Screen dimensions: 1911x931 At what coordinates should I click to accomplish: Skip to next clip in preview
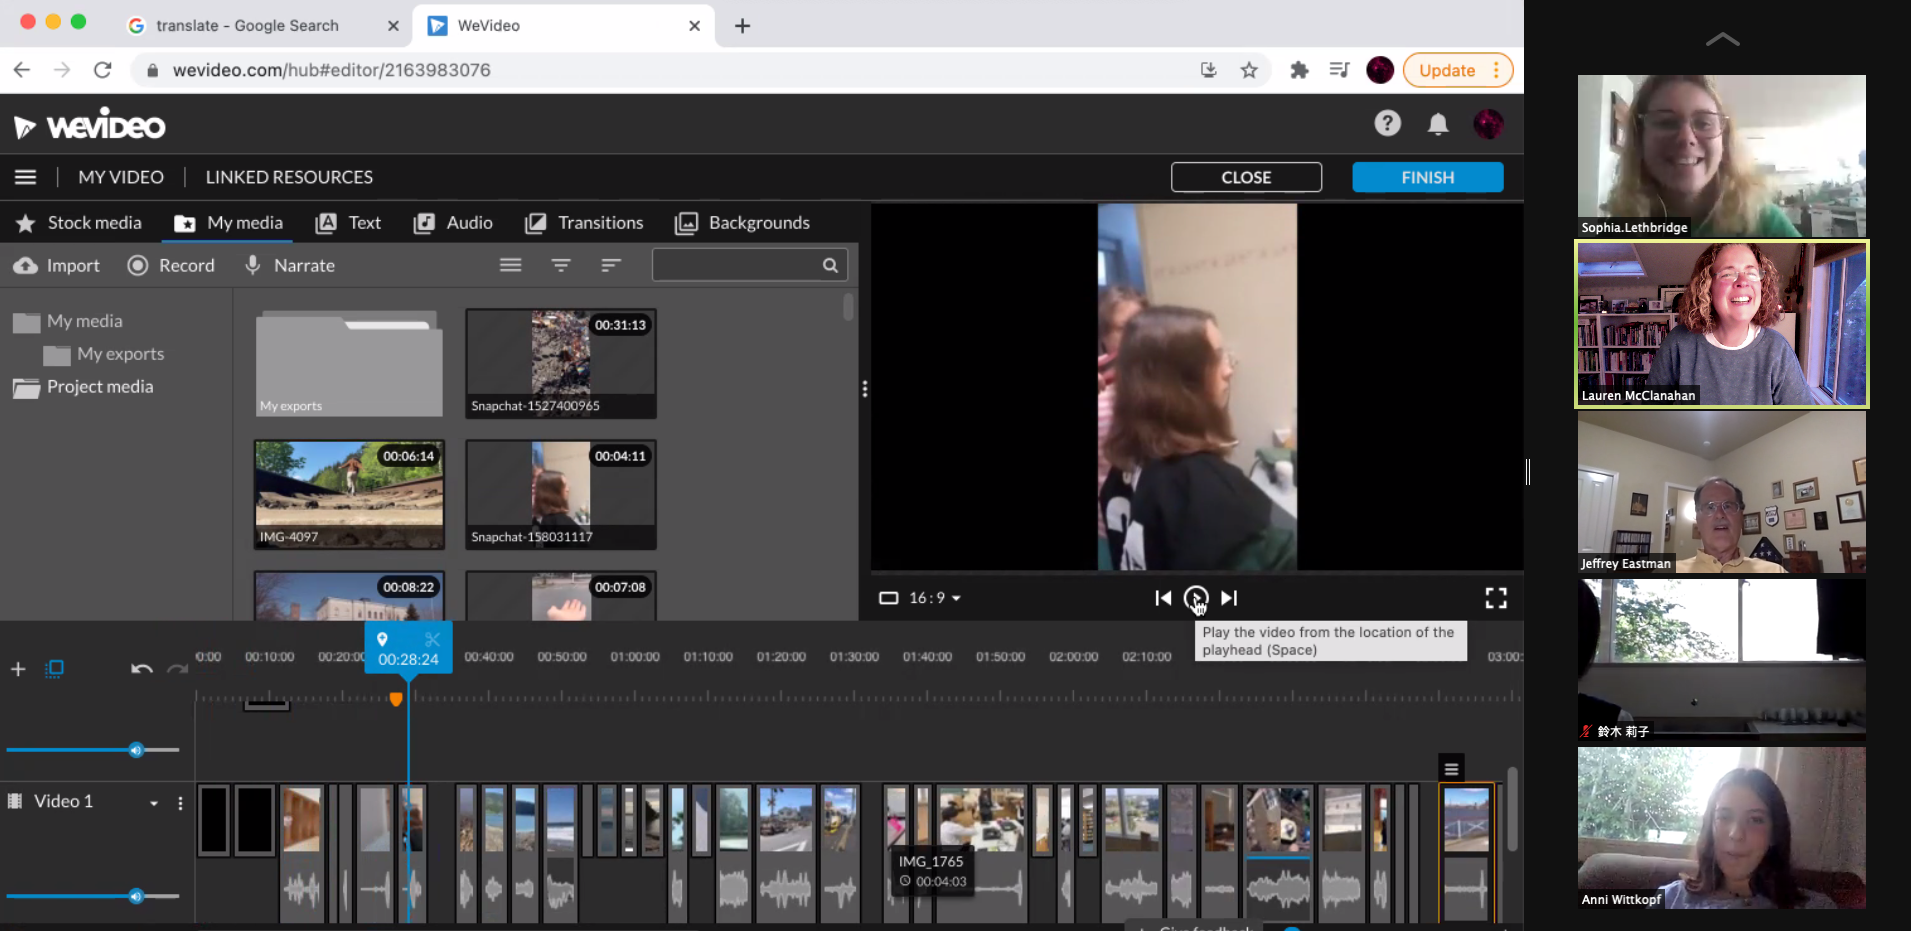tap(1229, 598)
